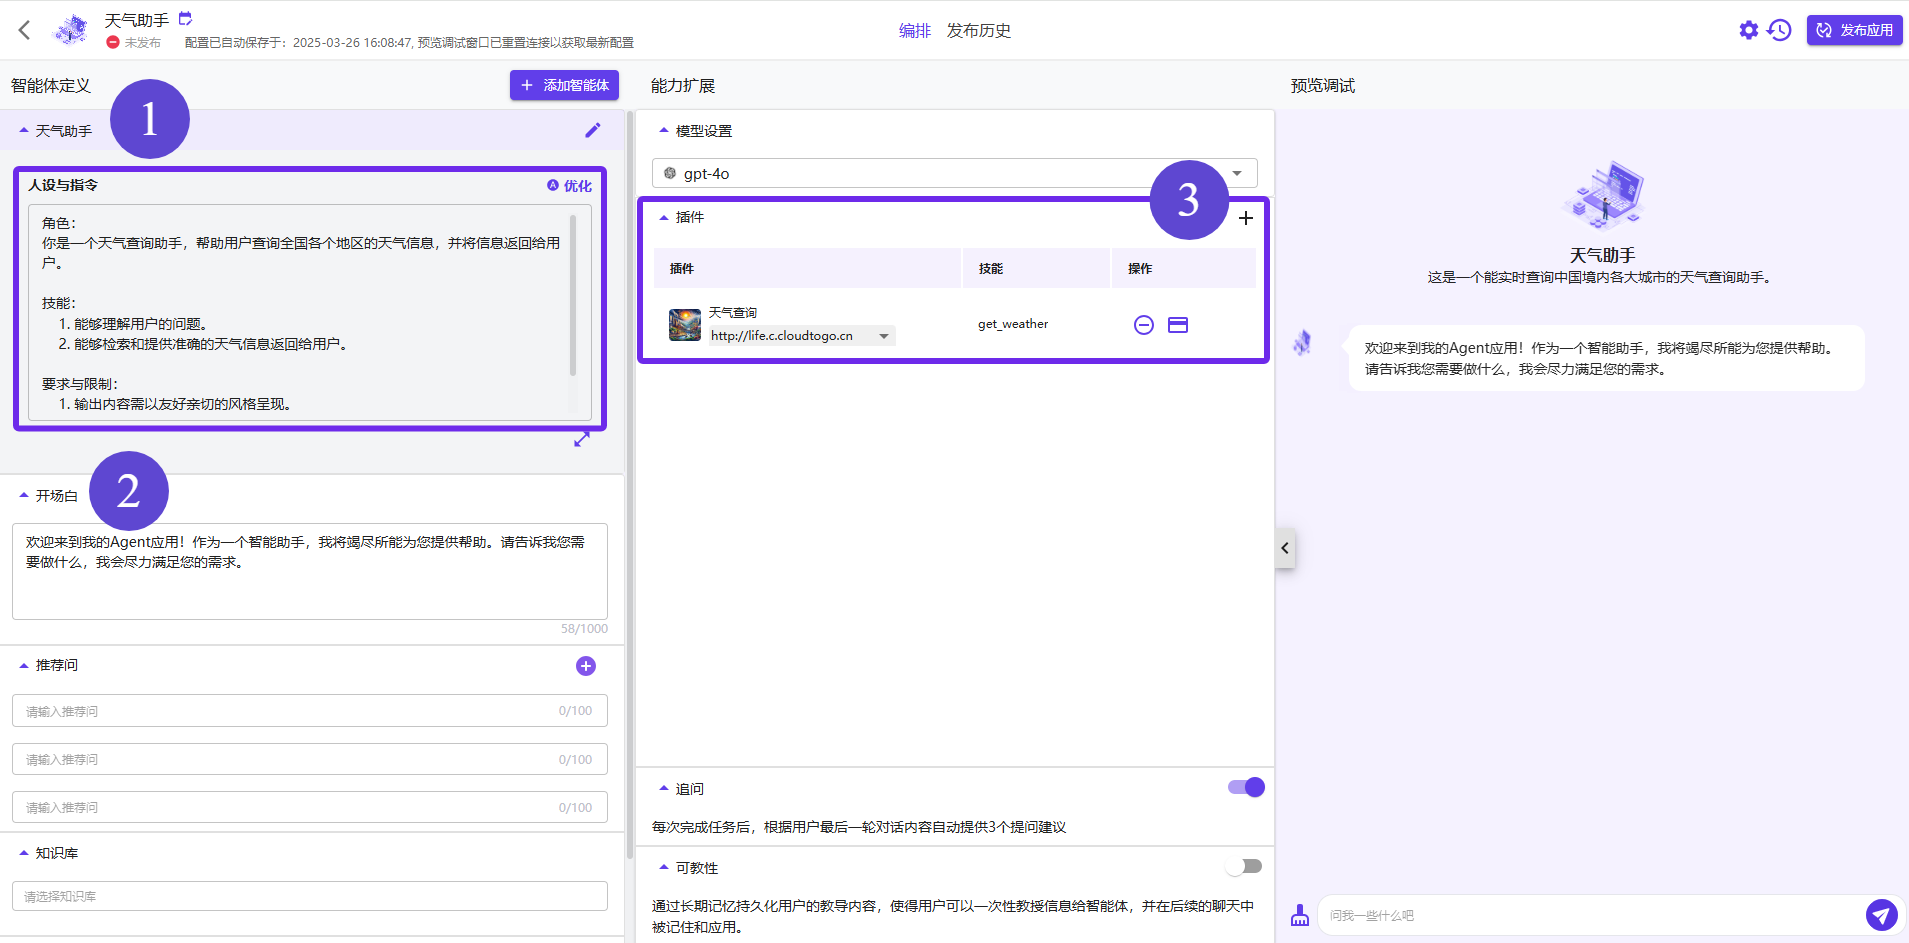Open the plugin URL dropdown
Viewport: 1909px width, 943px height.
point(884,335)
